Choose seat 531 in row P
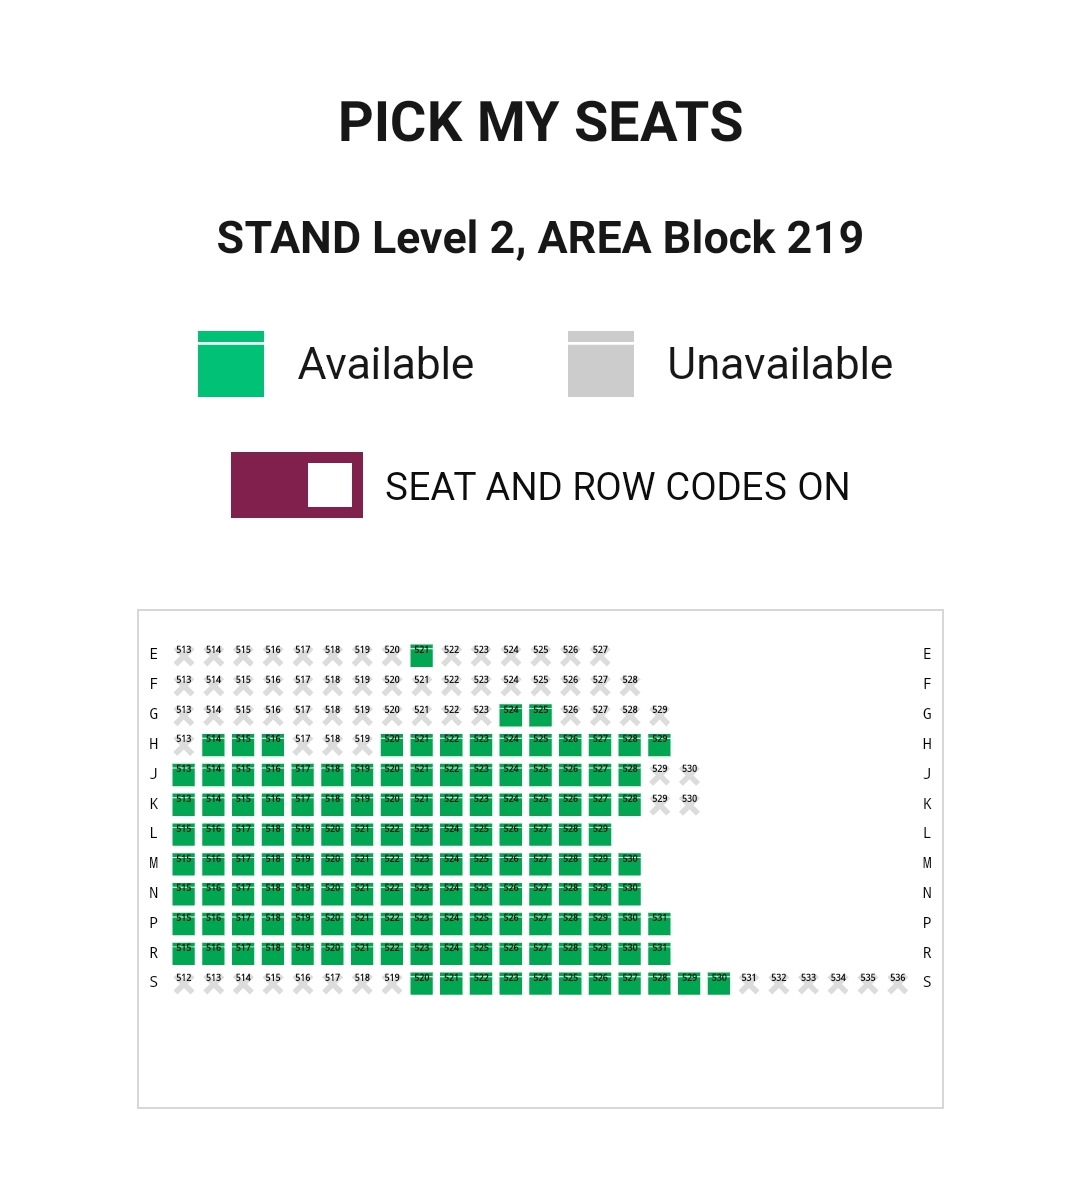Image resolution: width=1080 pixels, height=1189 pixels. point(660,923)
